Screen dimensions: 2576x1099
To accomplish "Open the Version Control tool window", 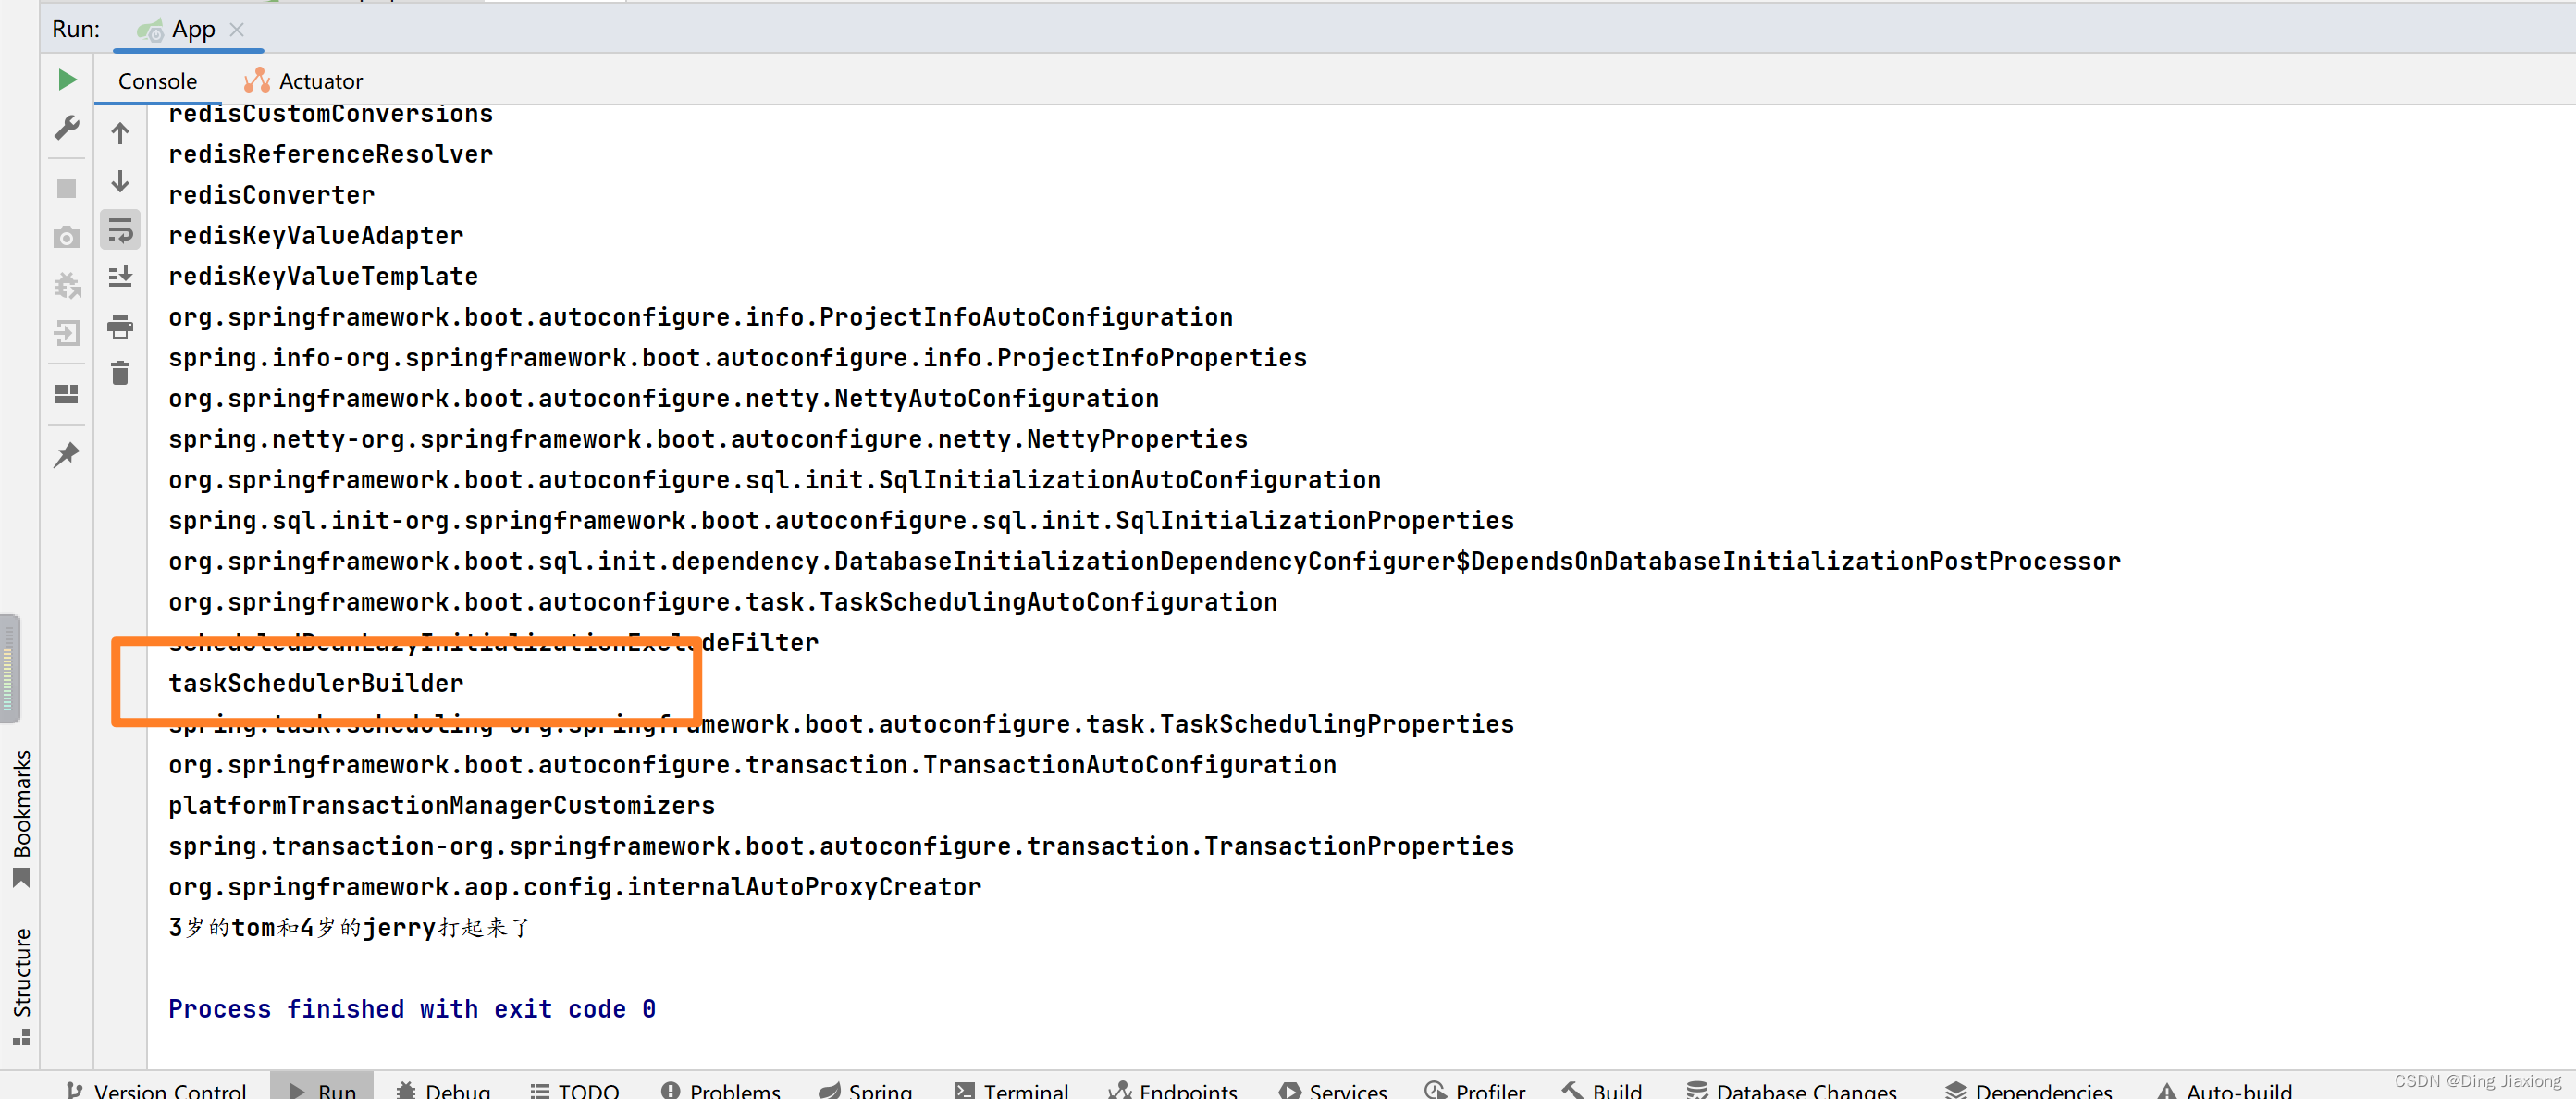I will (156, 1090).
